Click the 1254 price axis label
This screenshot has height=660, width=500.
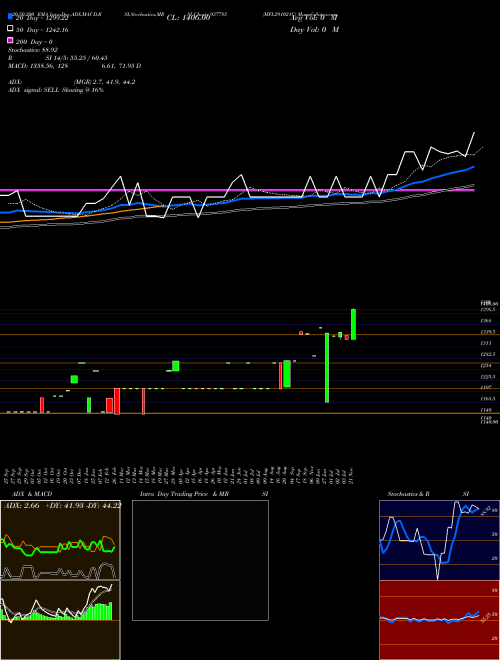[x=486, y=365]
